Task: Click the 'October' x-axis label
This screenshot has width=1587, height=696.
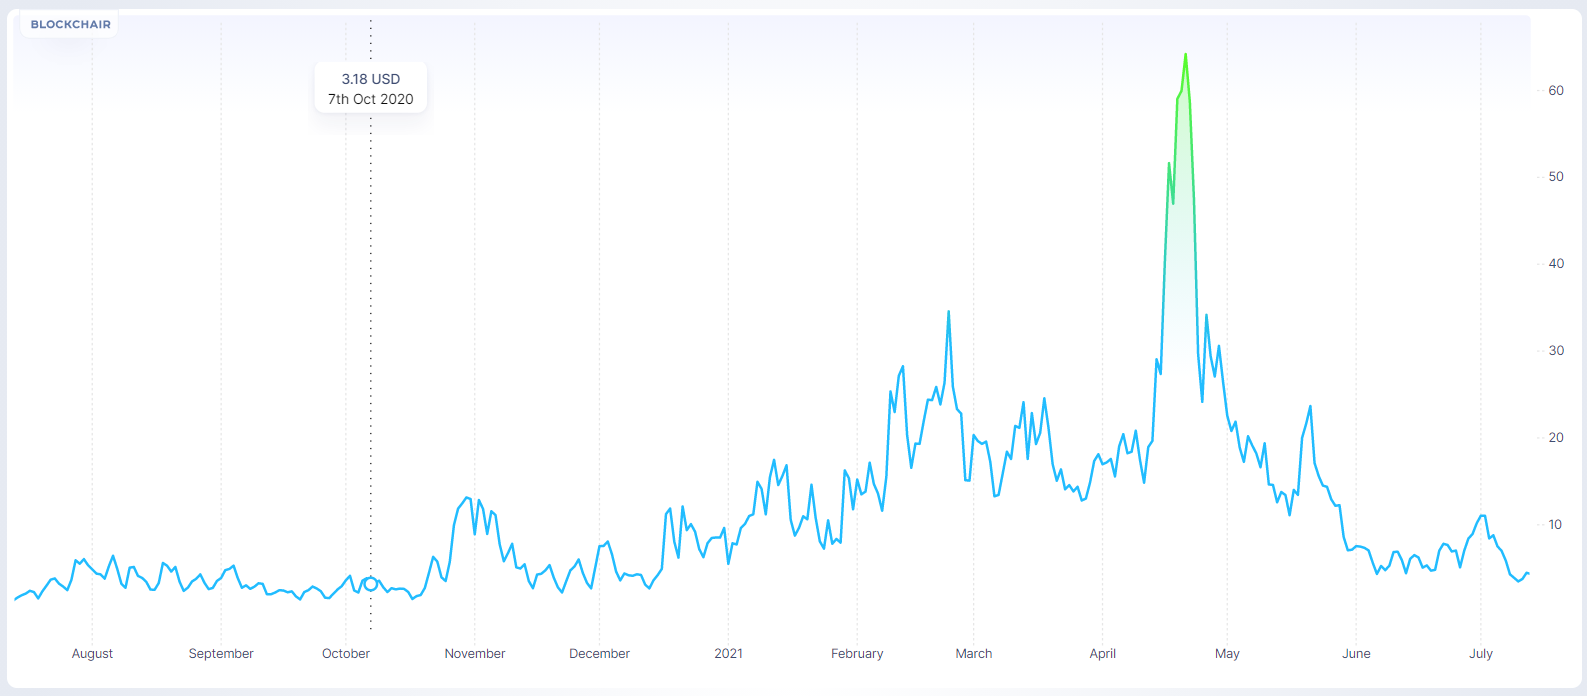Action: click(x=346, y=654)
